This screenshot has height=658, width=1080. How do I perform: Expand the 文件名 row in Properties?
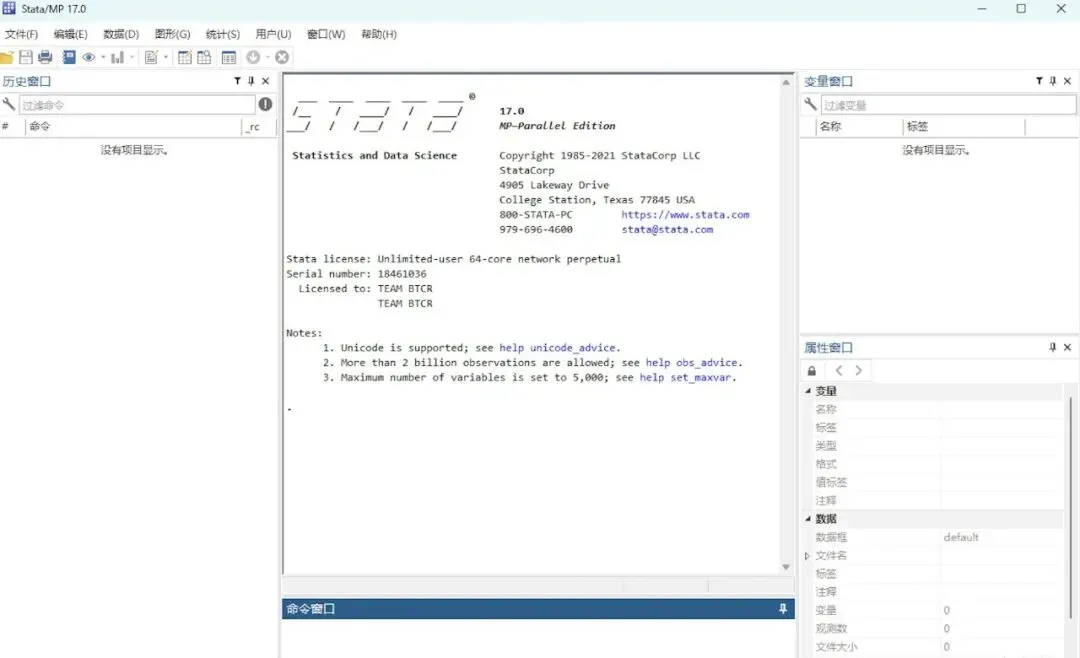pos(807,555)
